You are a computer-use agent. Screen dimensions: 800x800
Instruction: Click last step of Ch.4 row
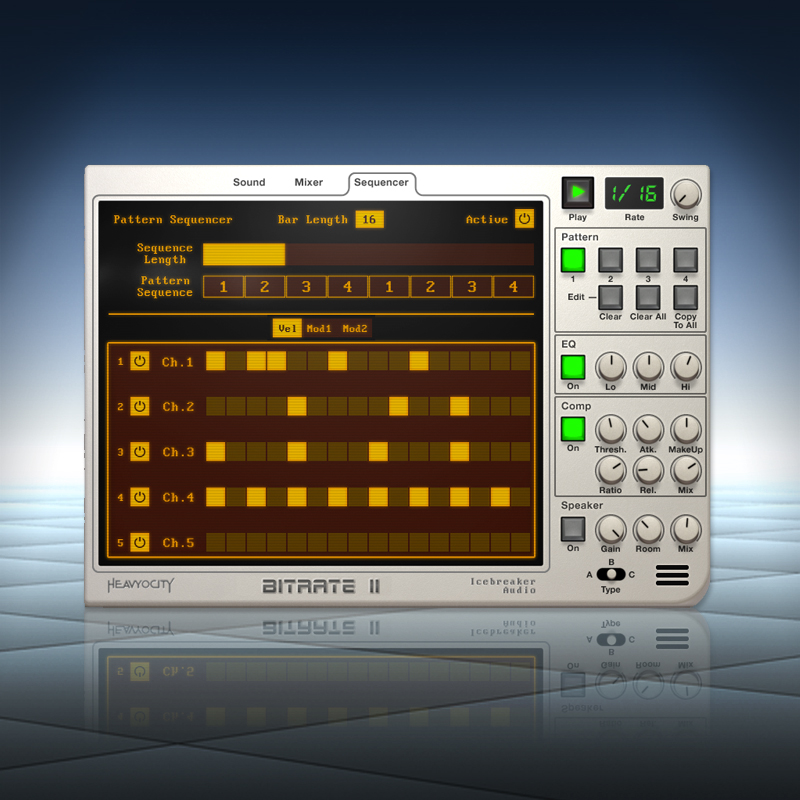(520, 497)
